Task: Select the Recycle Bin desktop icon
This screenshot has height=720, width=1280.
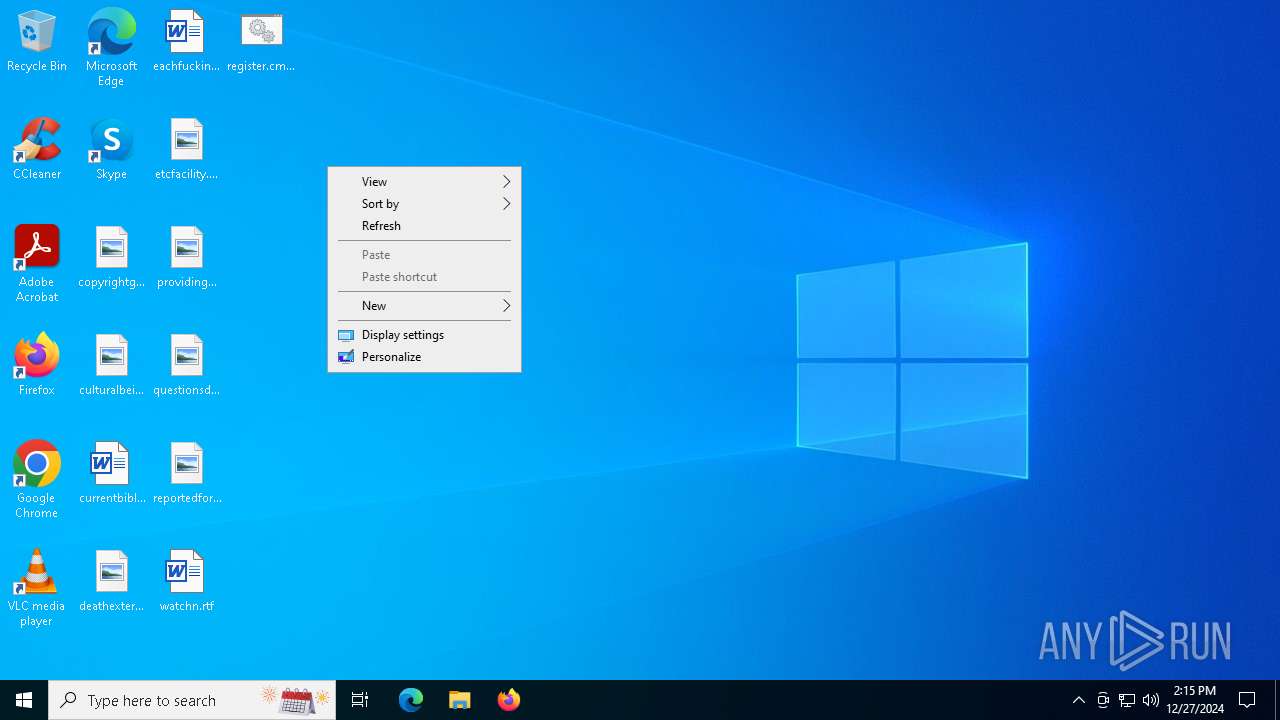Action: click(37, 42)
